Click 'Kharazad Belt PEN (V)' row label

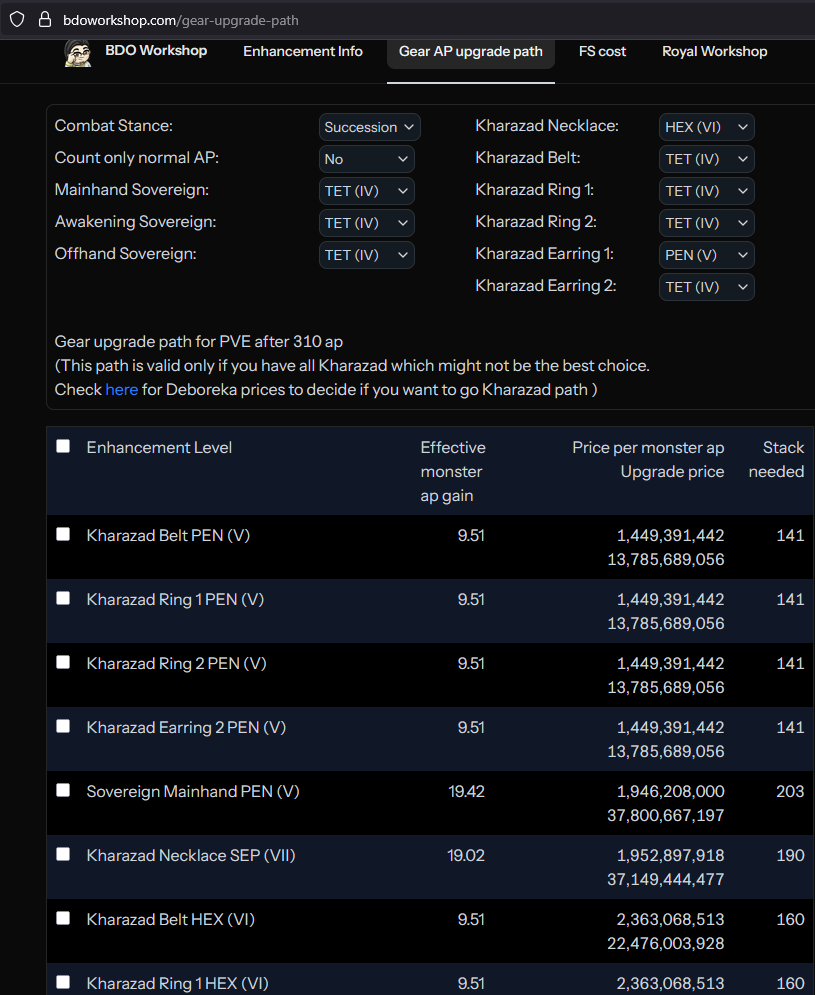click(168, 536)
